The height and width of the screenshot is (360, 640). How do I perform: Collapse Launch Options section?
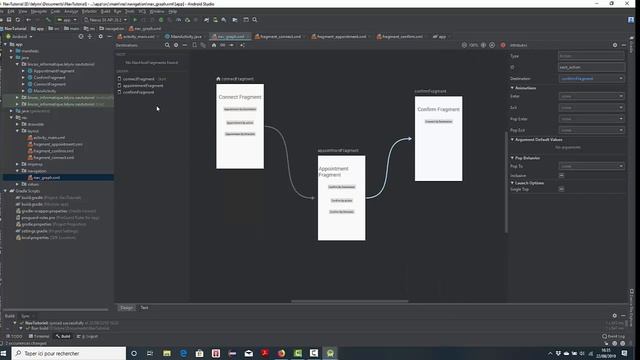pyautogui.click(x=512, y=183)
